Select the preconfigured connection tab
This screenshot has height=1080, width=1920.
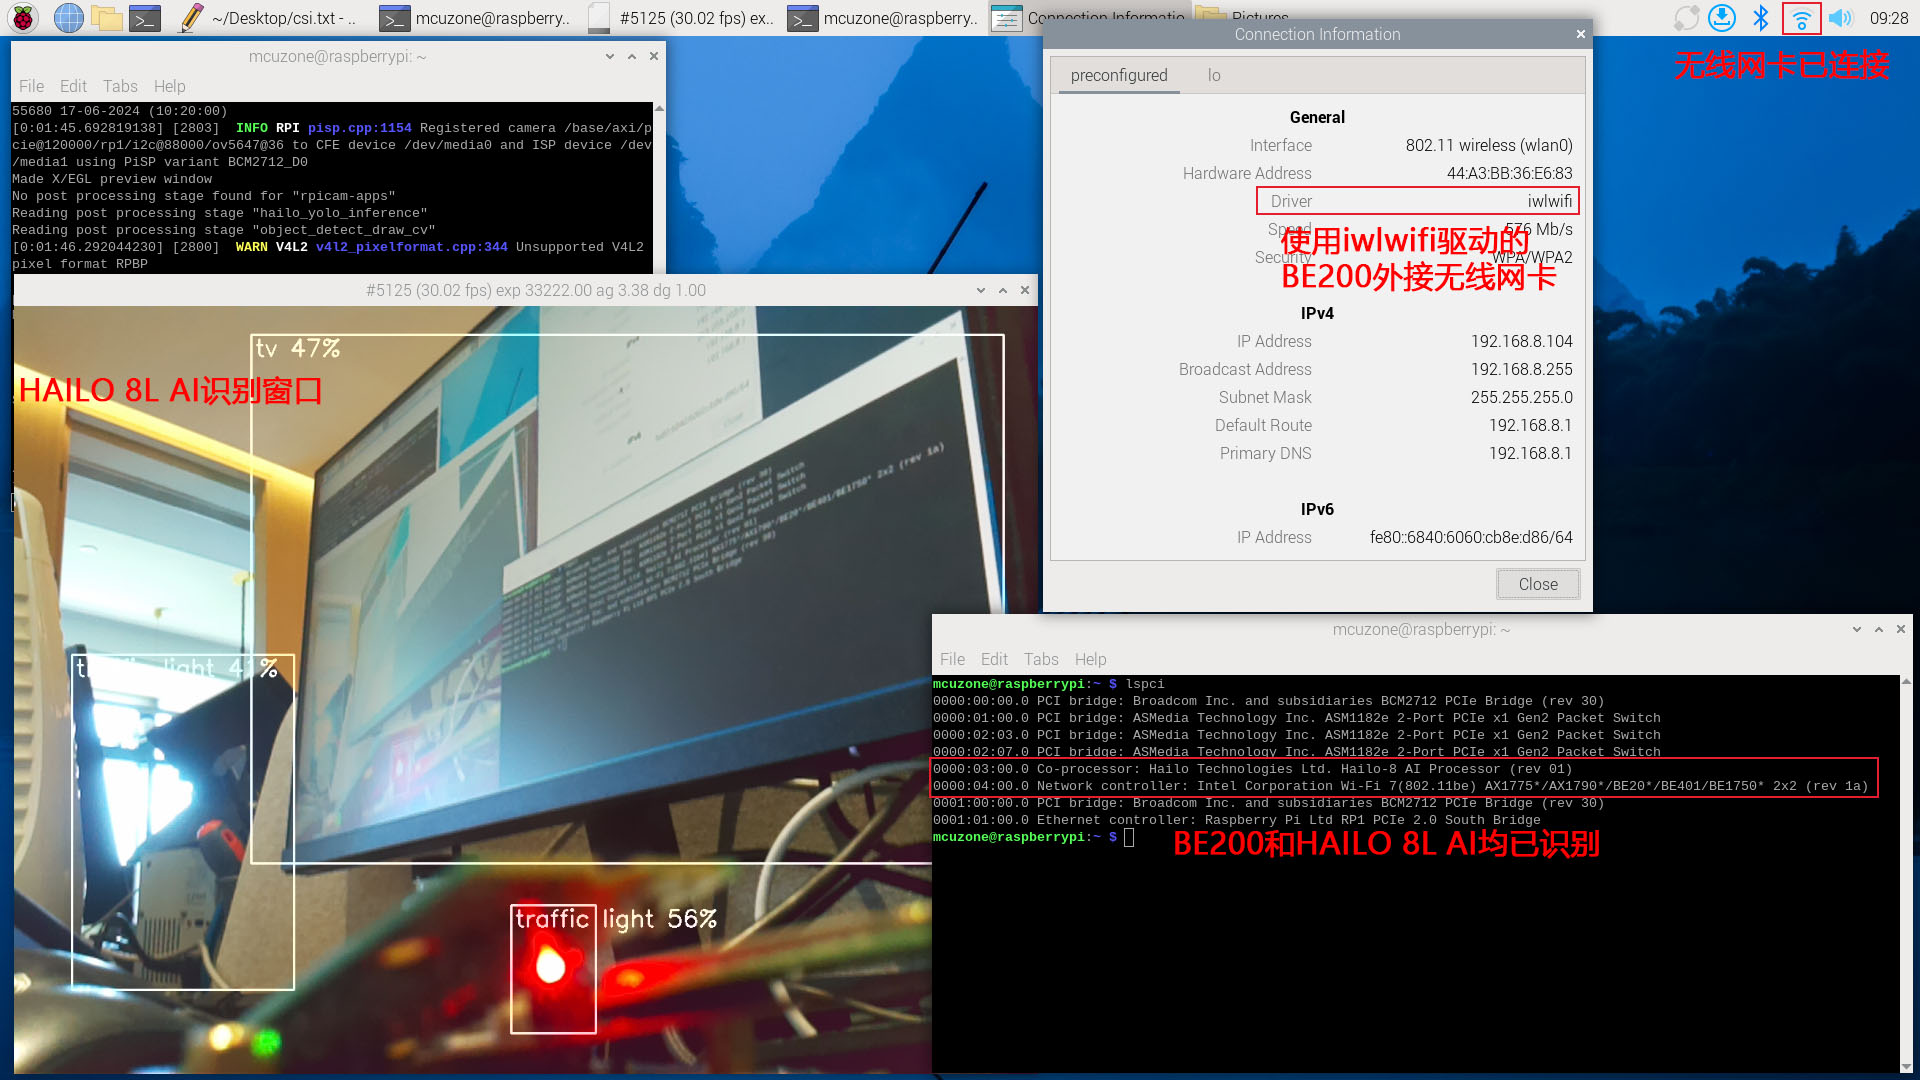pos(1118,75)
